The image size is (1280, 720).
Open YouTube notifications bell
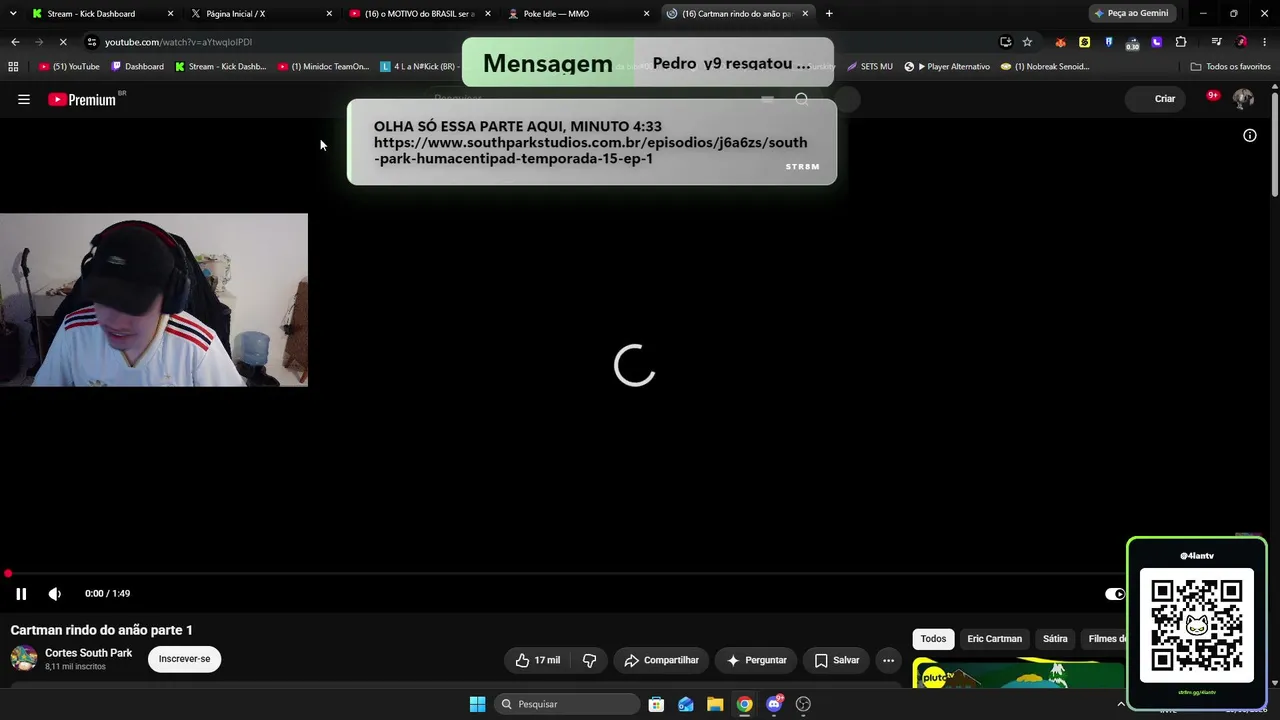1212,98
